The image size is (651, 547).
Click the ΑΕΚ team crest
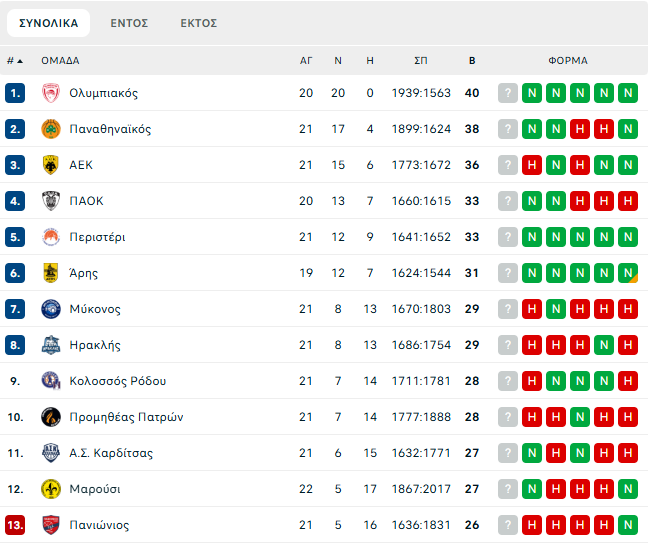pos(51,165)
